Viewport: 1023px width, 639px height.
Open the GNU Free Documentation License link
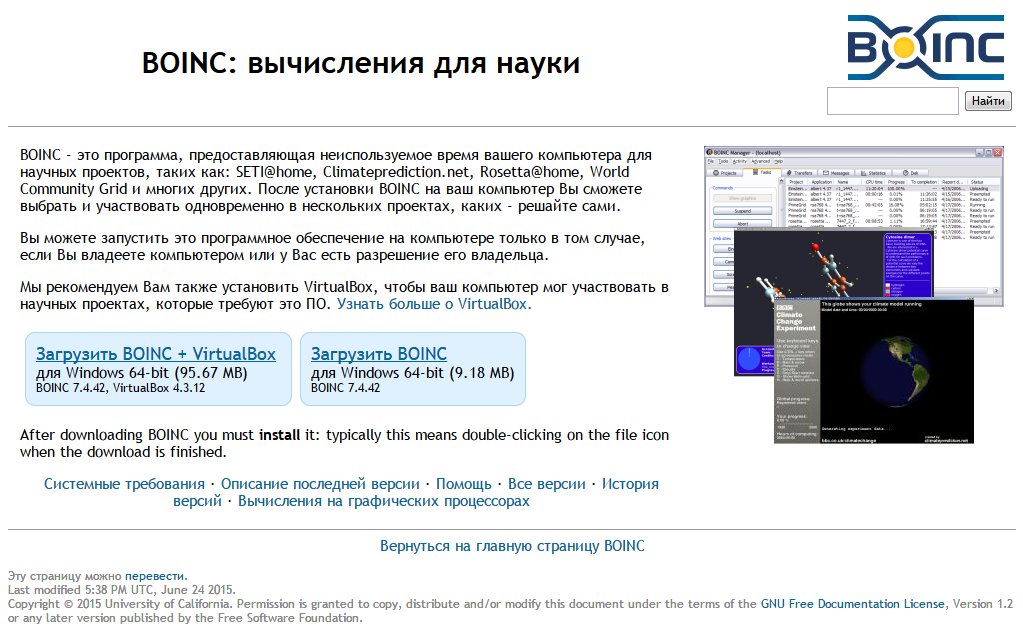[852, 604]
